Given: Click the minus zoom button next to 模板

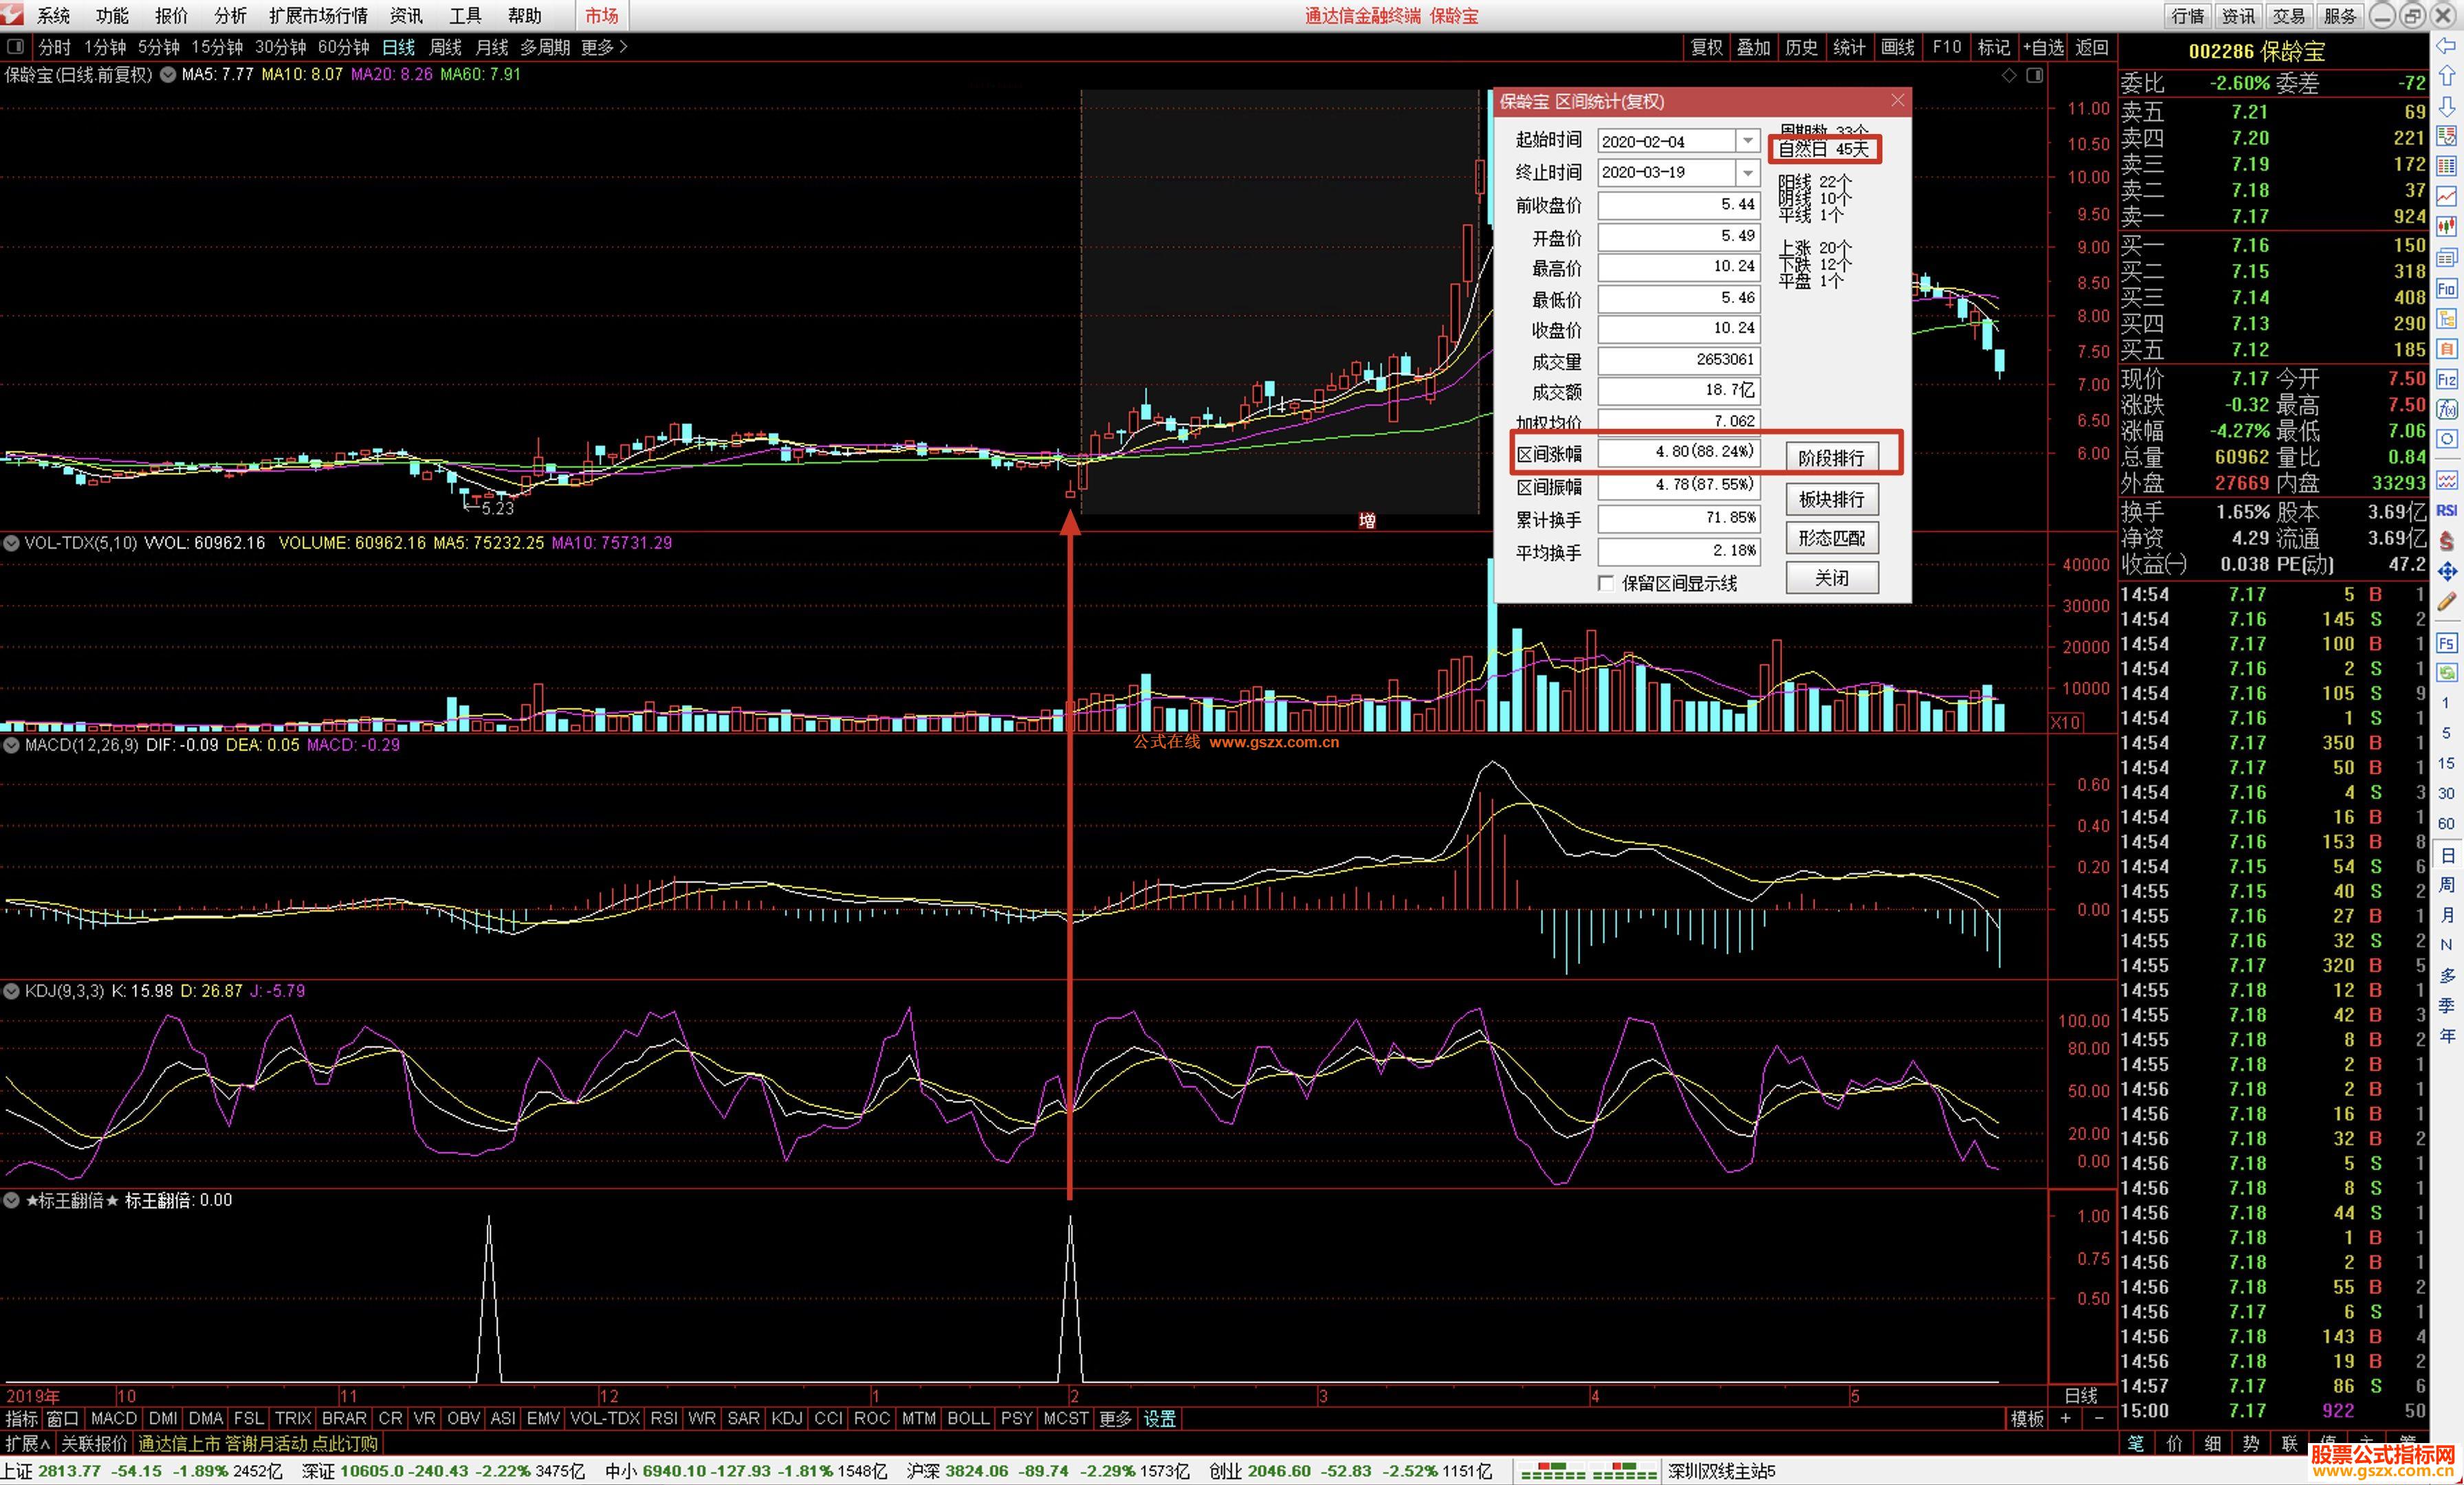Looking at the screenshot, I should pos(2098,1418).
